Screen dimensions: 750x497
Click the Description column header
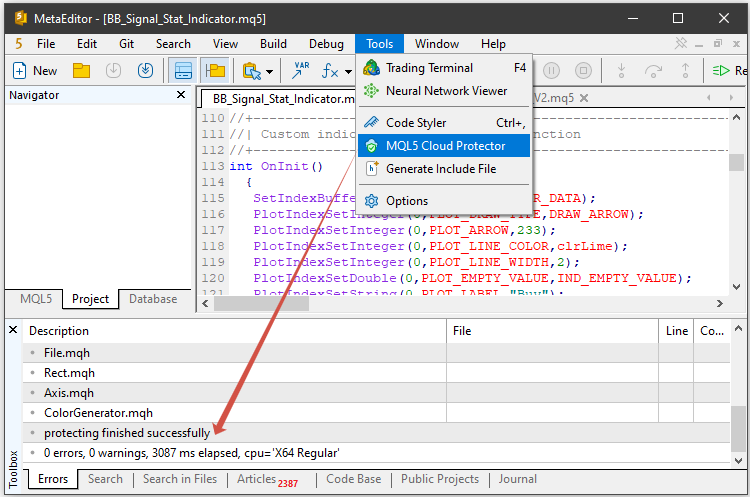click(234, 331)
